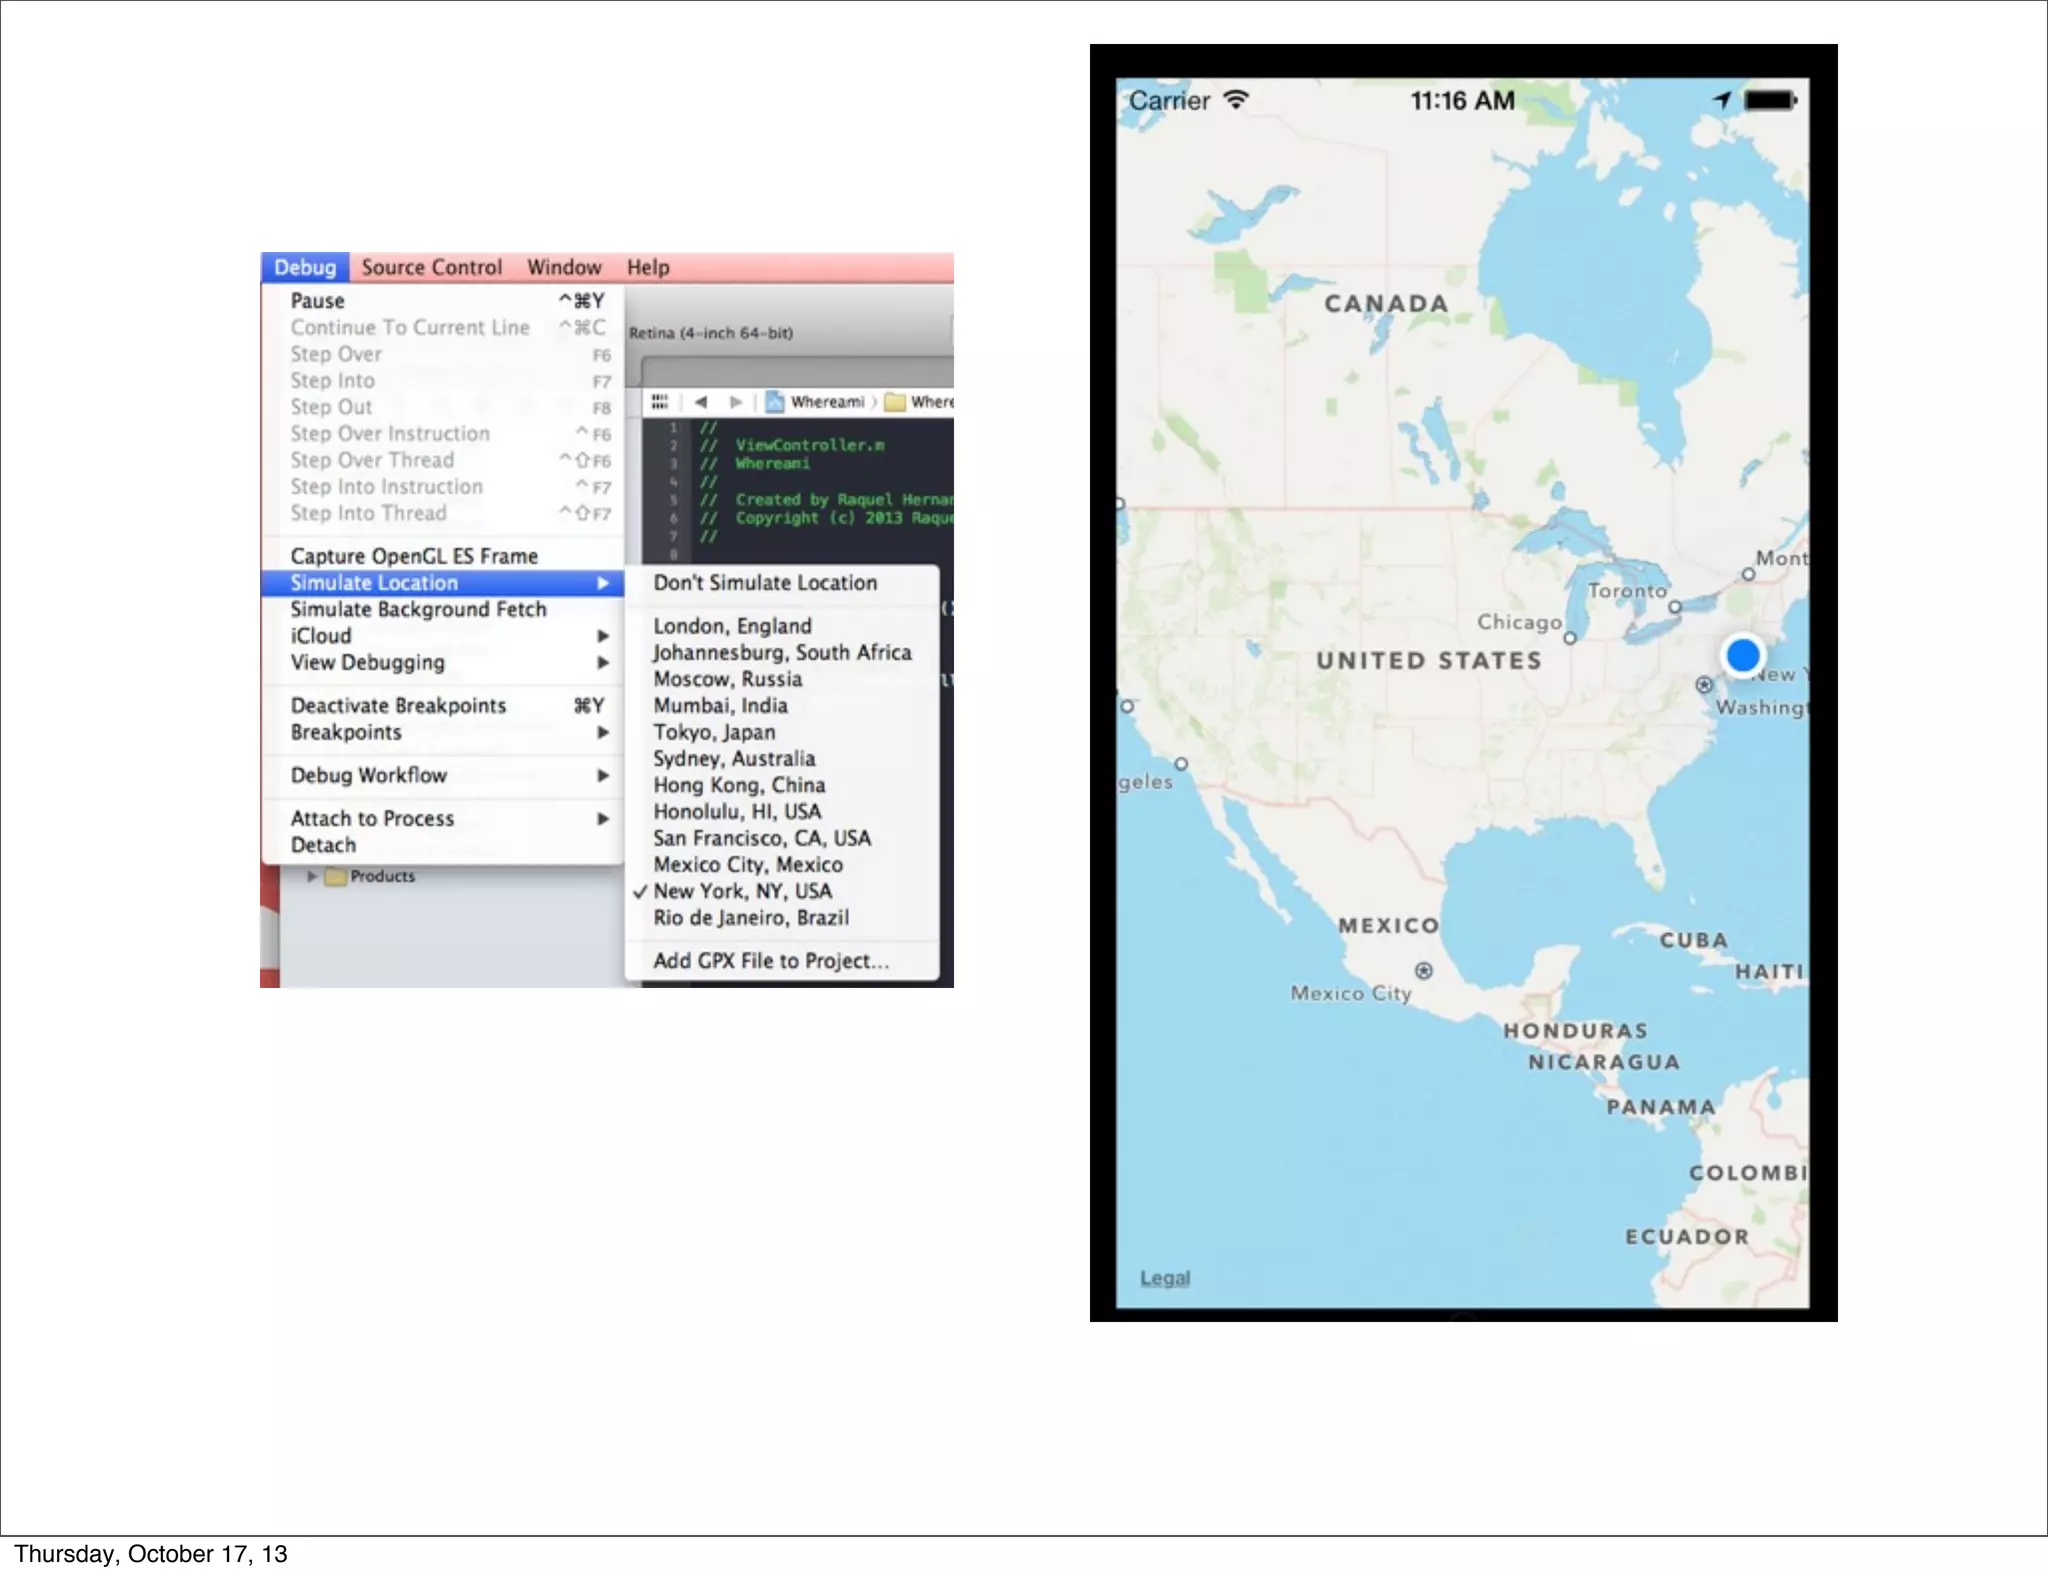The width and height of the screenshot is (2048, 1576).
Task: Click the Whereami project file icon
Action: click(775, 402)
